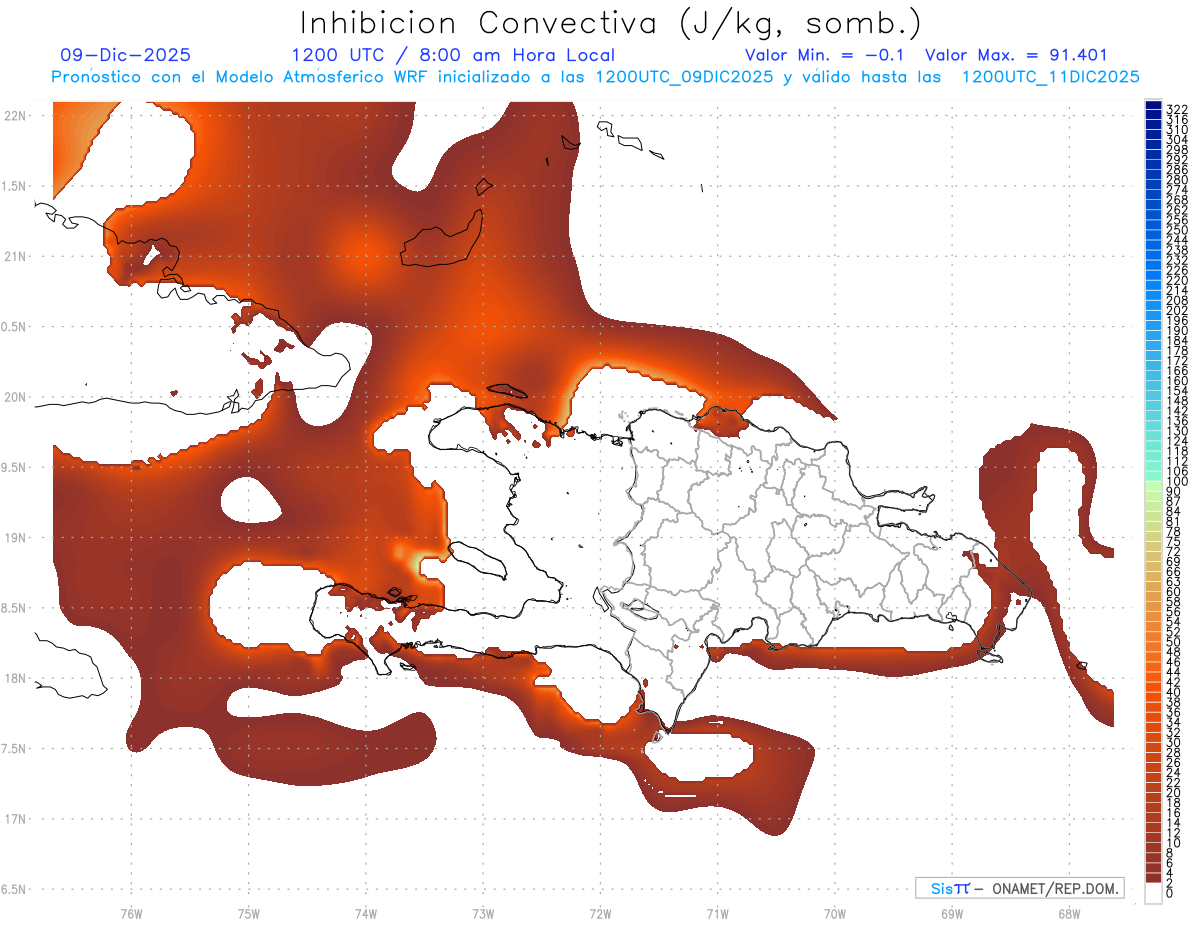Viewport: 1200px width, 927px height.
Task: Click the "ONAMET/REP.DOM." credit text
Action: pos(1056,889)
